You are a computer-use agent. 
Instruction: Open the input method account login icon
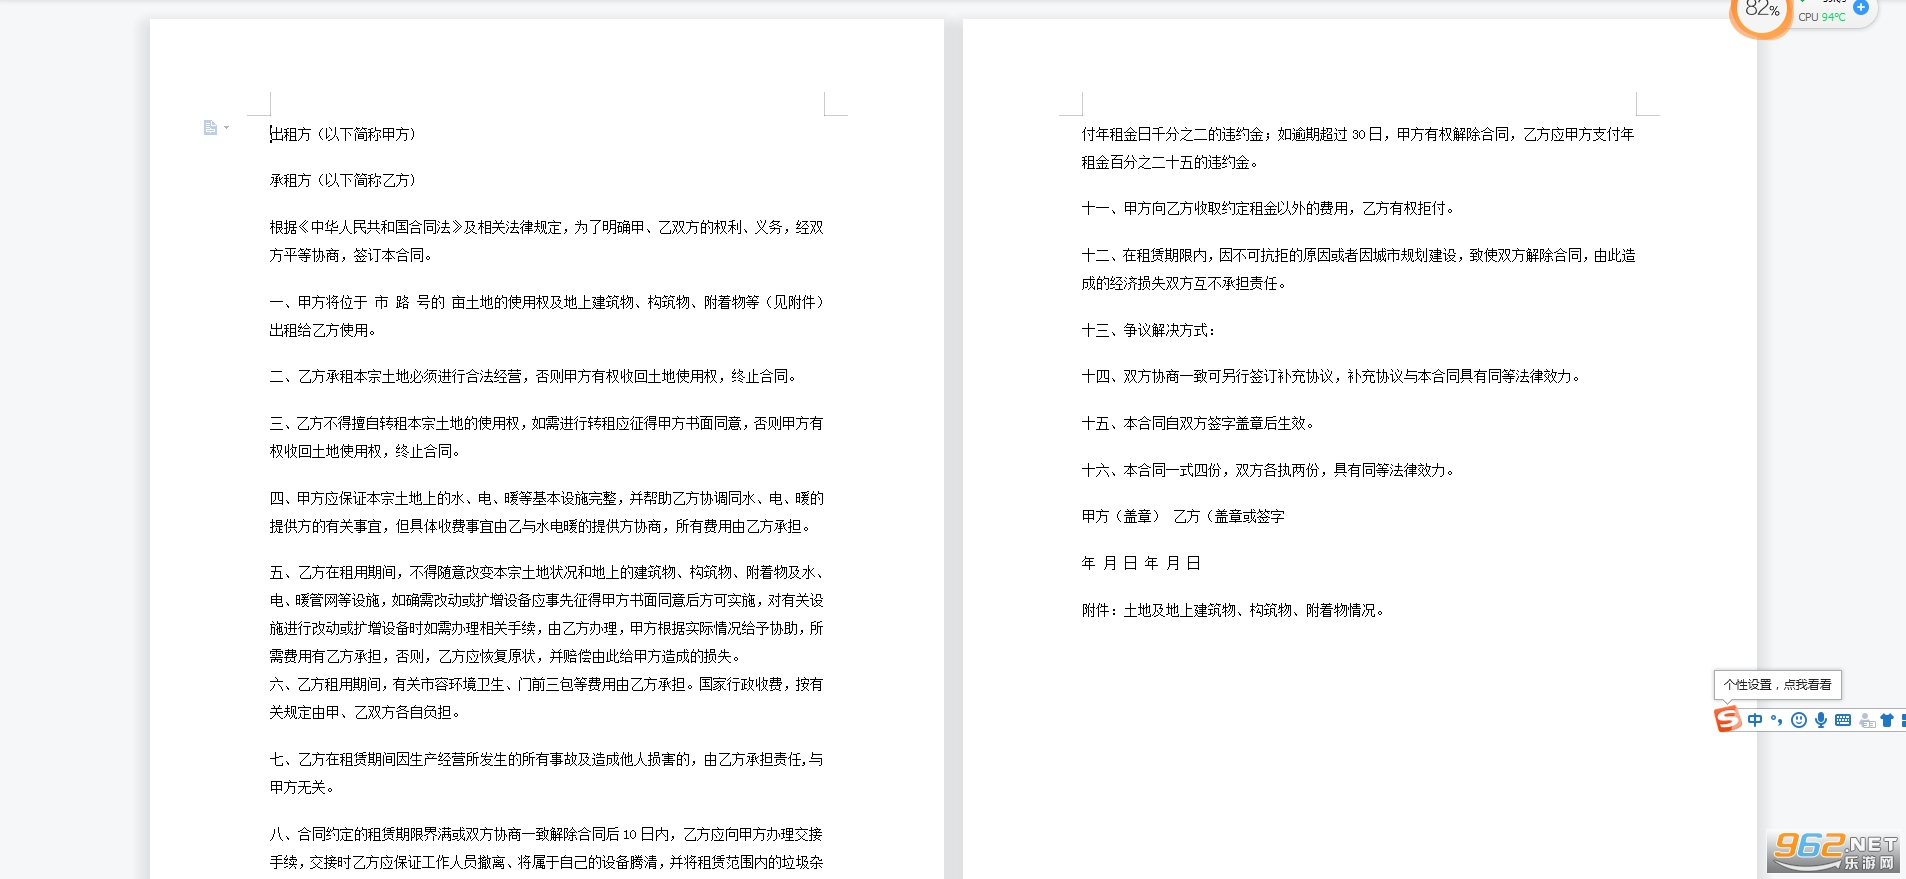1867,720
